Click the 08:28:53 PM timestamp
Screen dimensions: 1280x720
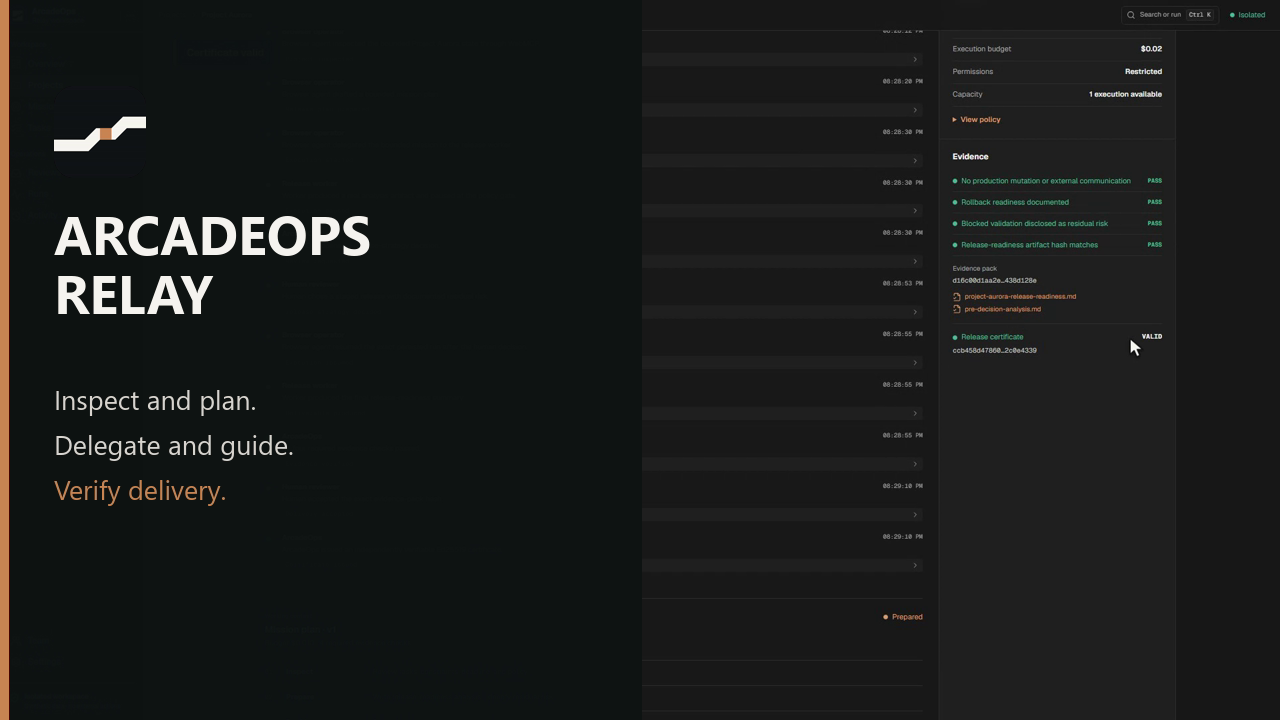pyautogui.click(x=902, y=284)
